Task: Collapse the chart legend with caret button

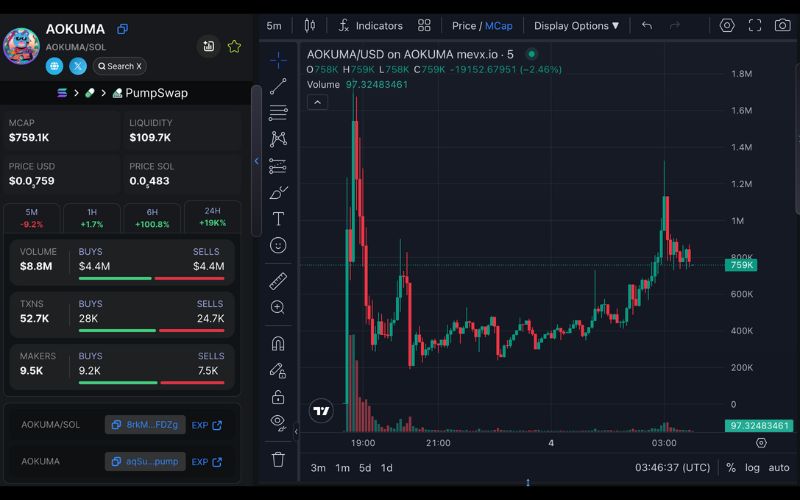Action: click(x=317, y=103)
